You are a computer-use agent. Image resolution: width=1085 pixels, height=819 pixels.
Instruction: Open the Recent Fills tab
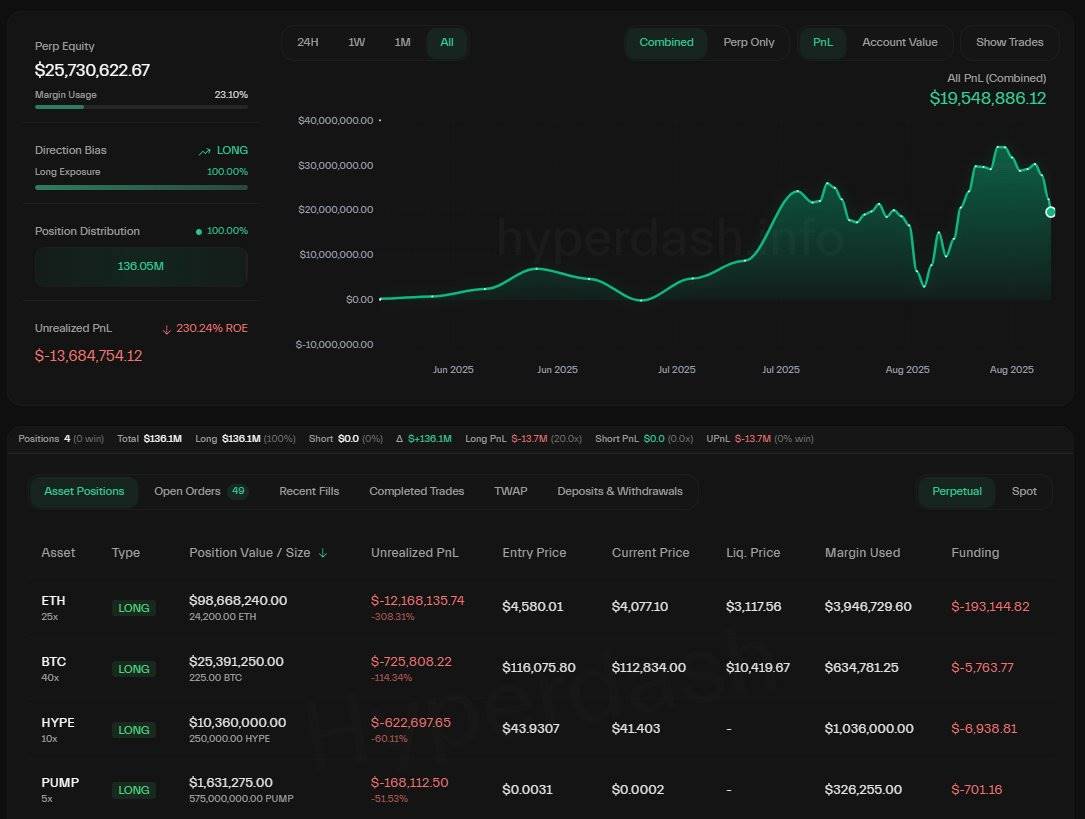(309, 491)
